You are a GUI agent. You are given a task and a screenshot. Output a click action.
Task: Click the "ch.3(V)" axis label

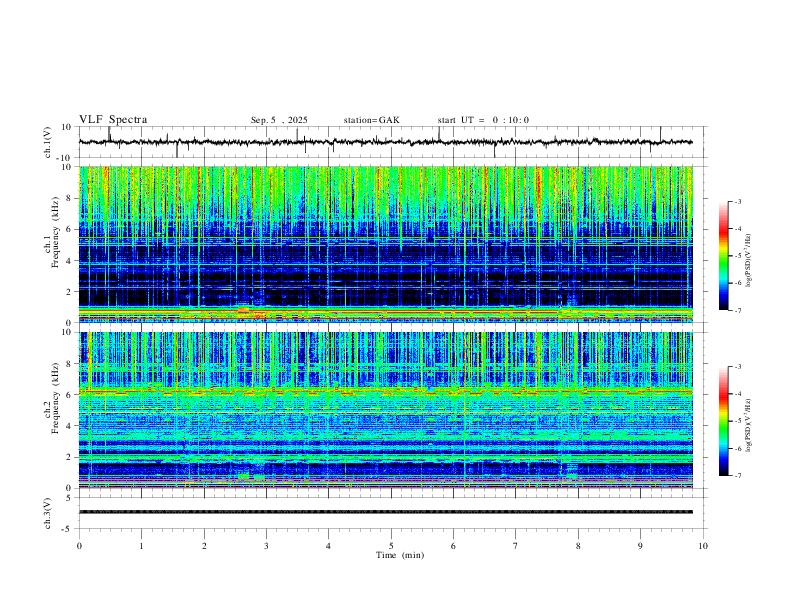pos(48,514)
